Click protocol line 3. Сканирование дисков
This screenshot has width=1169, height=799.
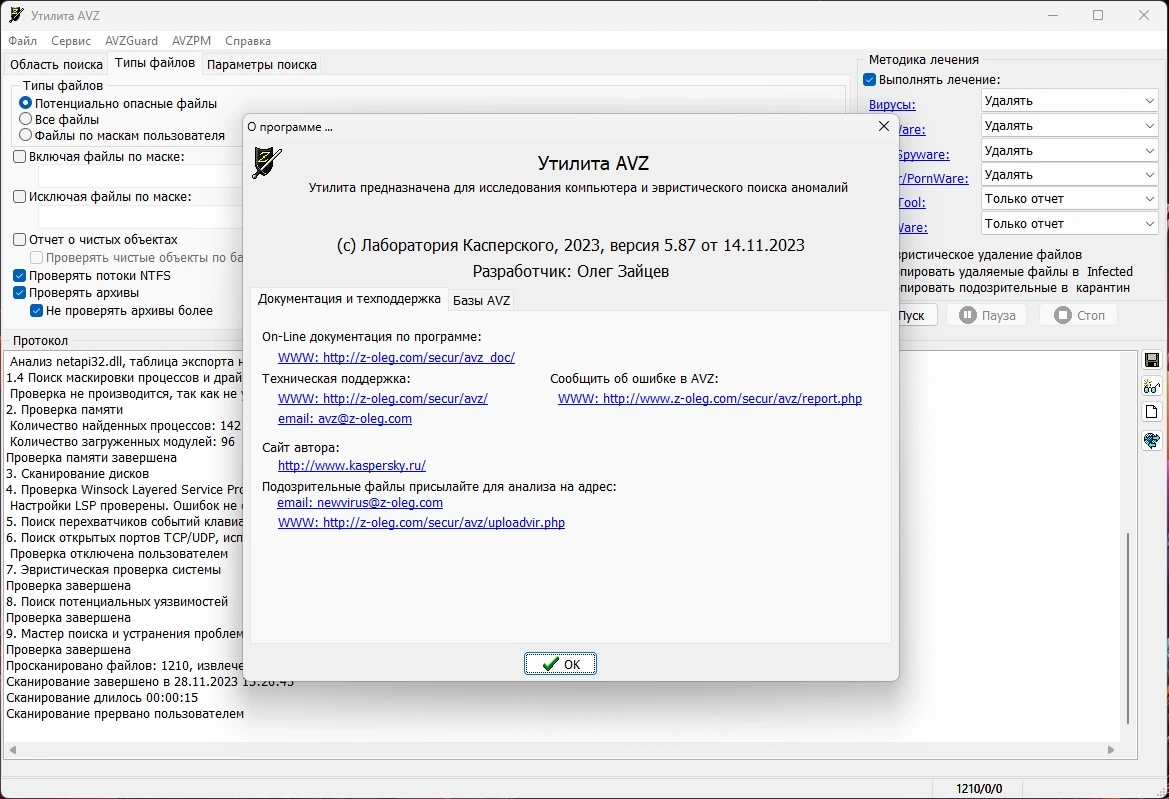click(x=78, y=473)
